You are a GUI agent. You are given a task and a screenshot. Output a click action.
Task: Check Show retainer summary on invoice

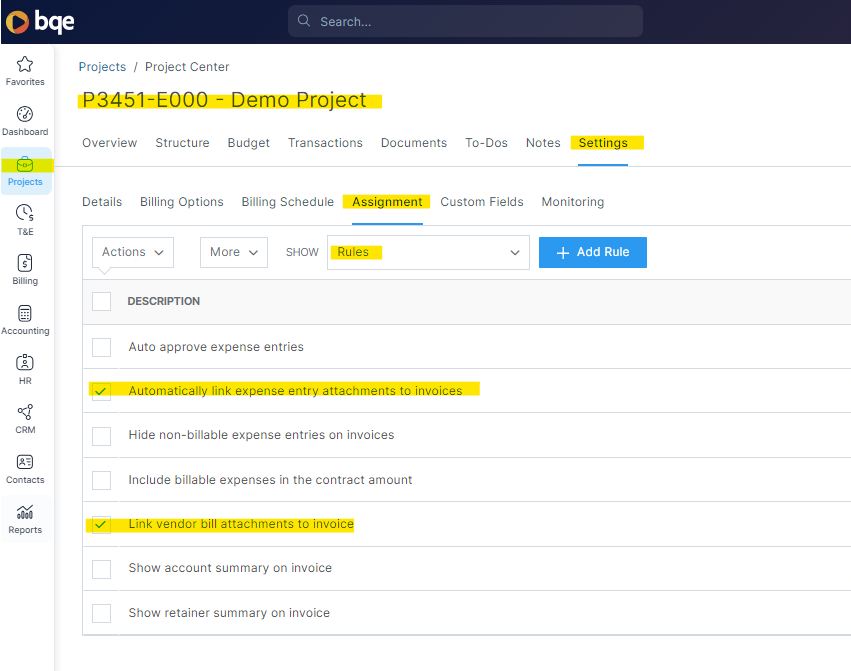coord(101,613)
